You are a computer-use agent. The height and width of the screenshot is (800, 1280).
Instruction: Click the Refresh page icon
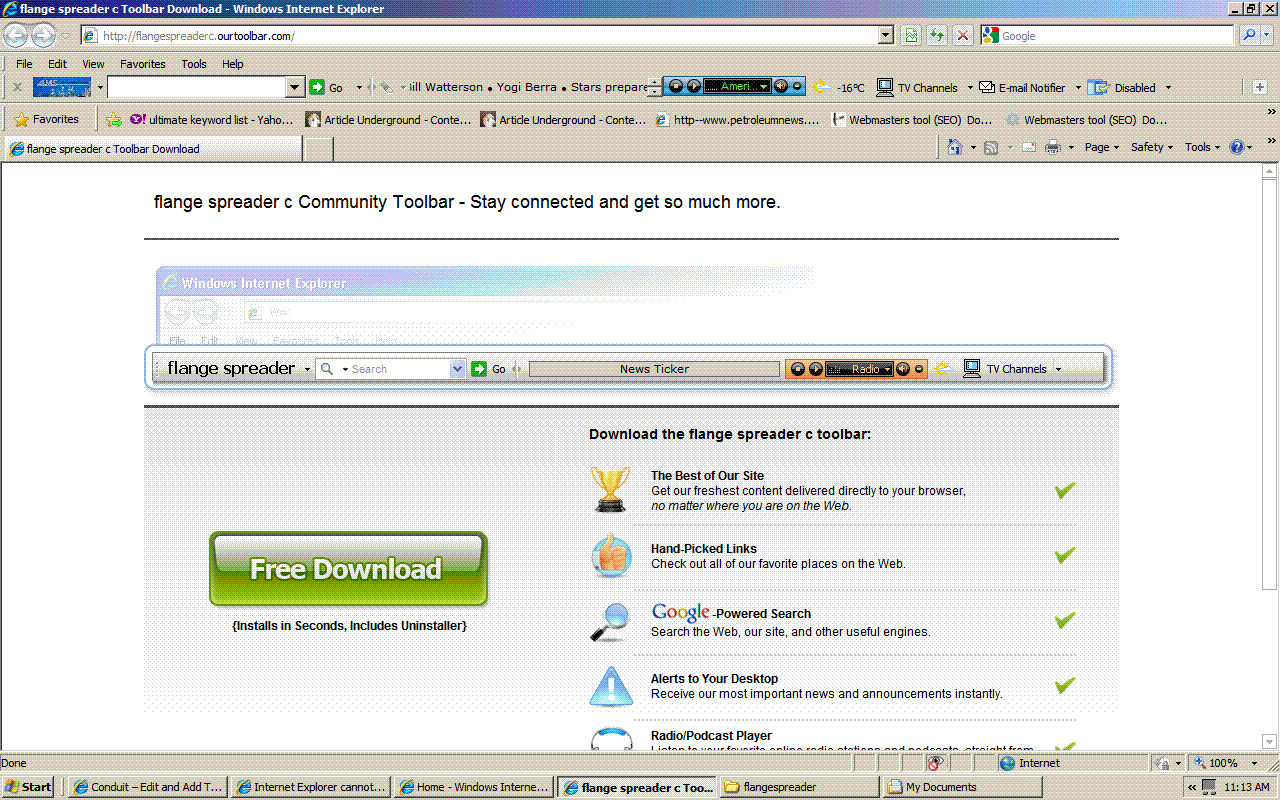937,36
